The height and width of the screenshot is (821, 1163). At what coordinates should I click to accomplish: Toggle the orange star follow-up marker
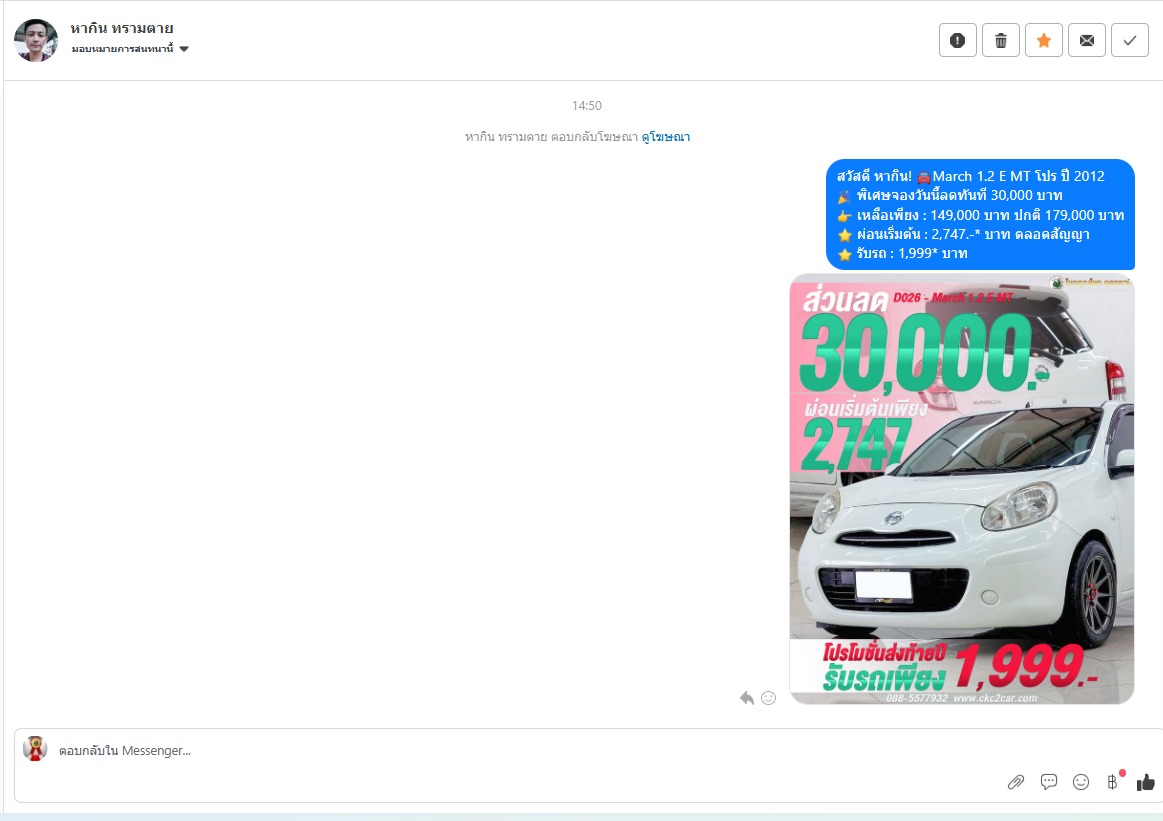[x=1044, y=40]
